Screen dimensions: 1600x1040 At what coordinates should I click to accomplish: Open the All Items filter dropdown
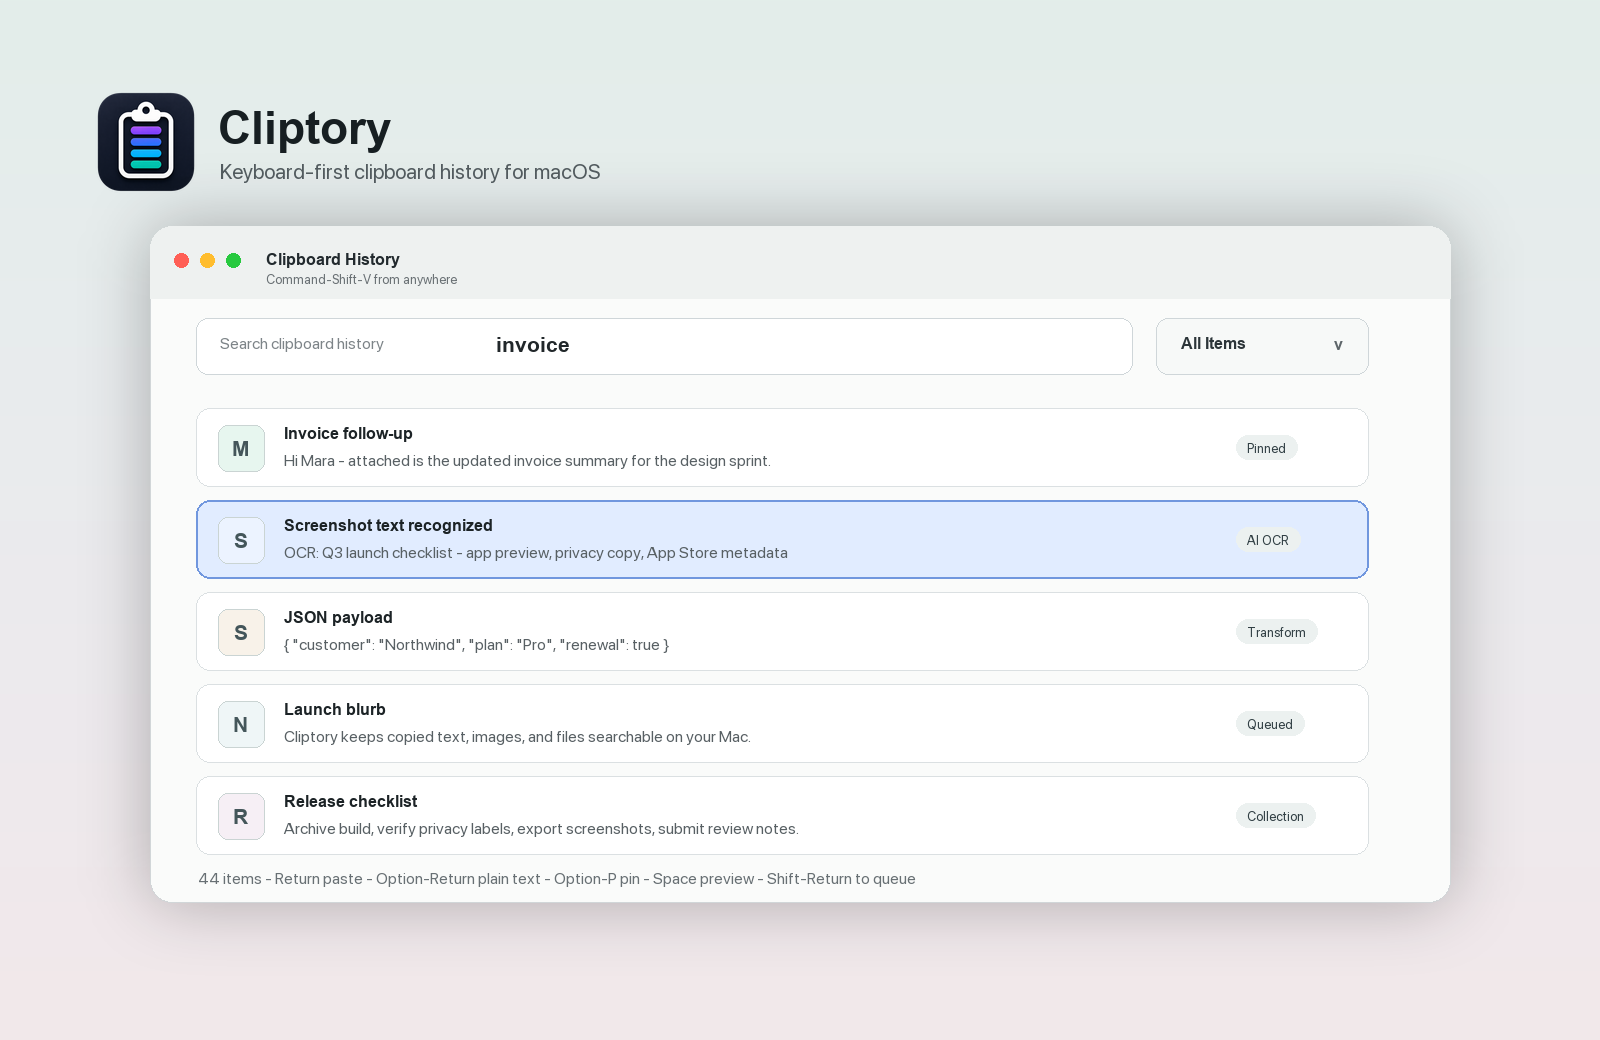[1262, 346]
